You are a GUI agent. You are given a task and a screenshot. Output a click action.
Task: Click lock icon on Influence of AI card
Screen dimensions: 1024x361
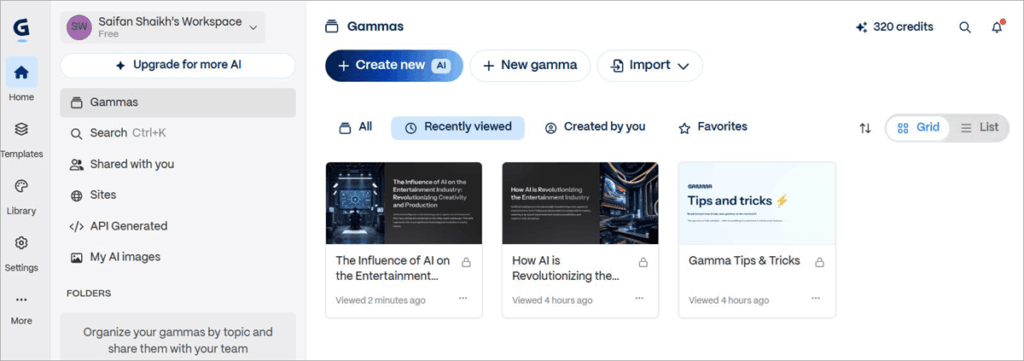(466, 262)
